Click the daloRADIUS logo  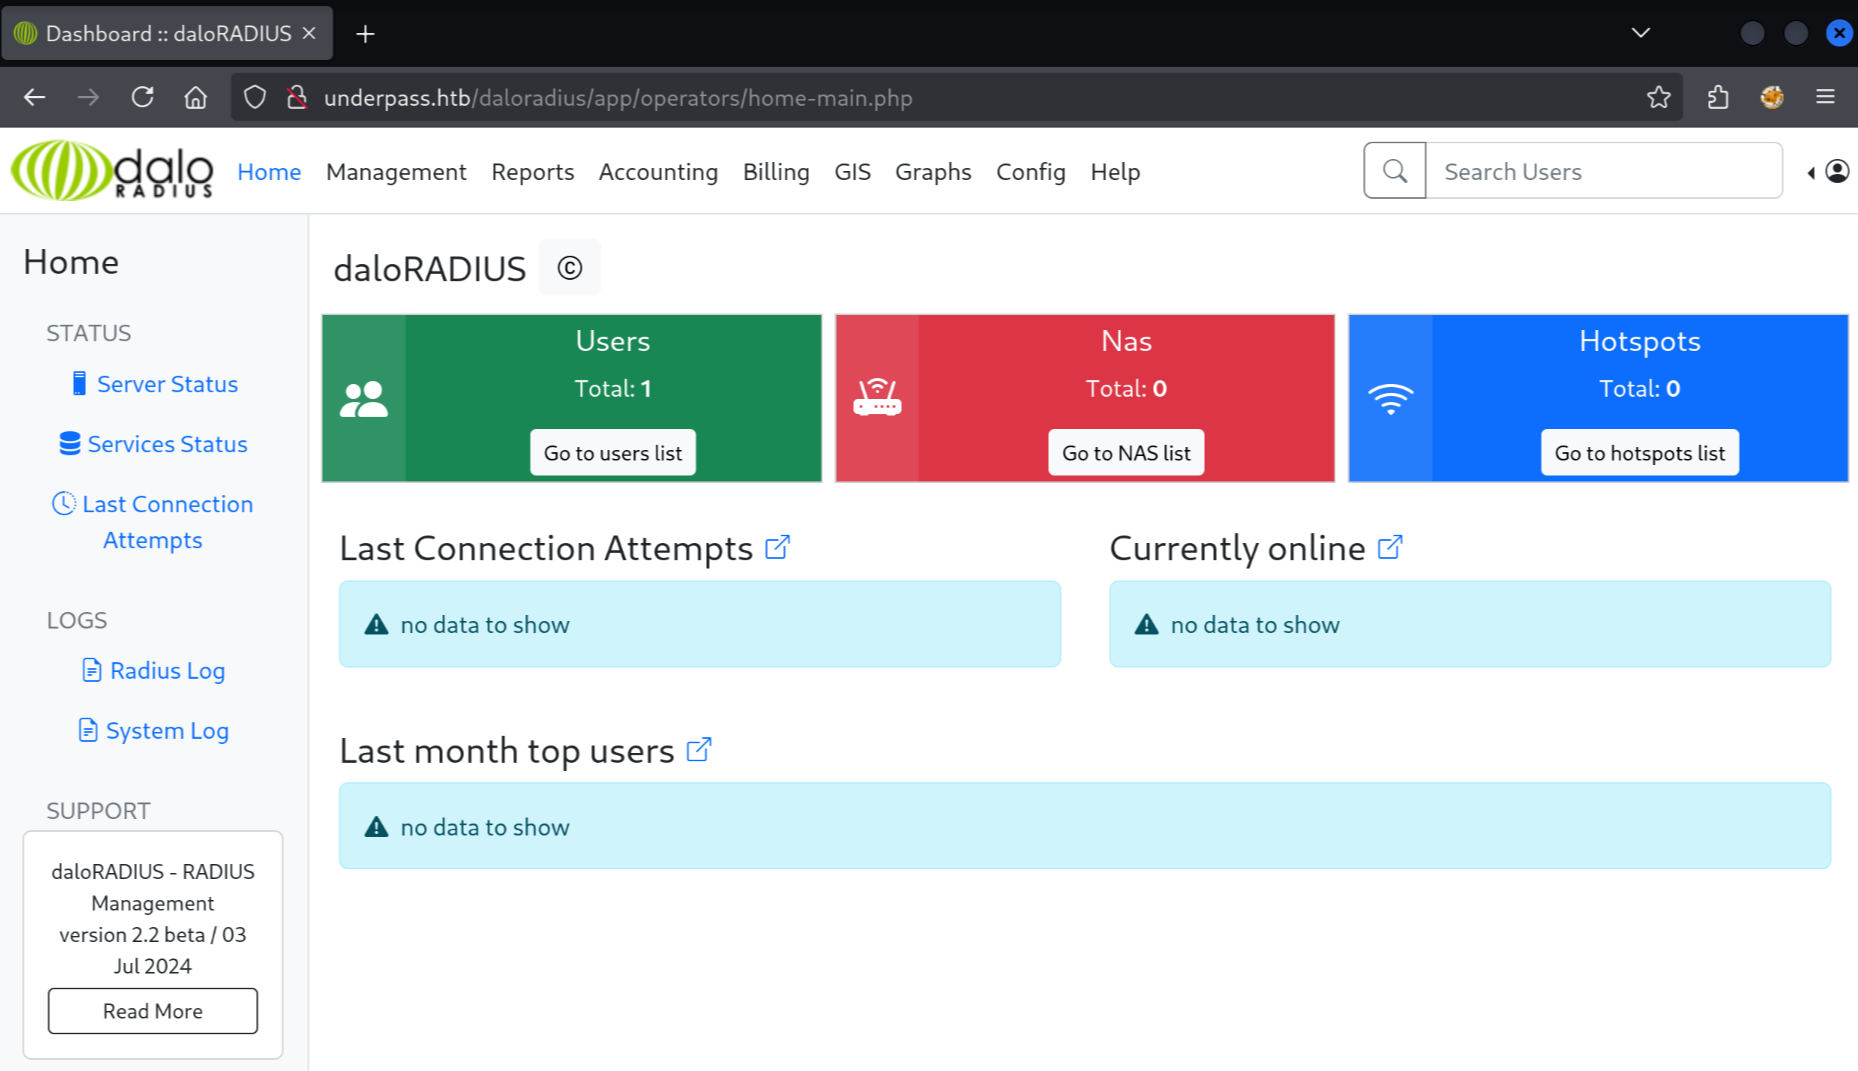tap(112, 171)
